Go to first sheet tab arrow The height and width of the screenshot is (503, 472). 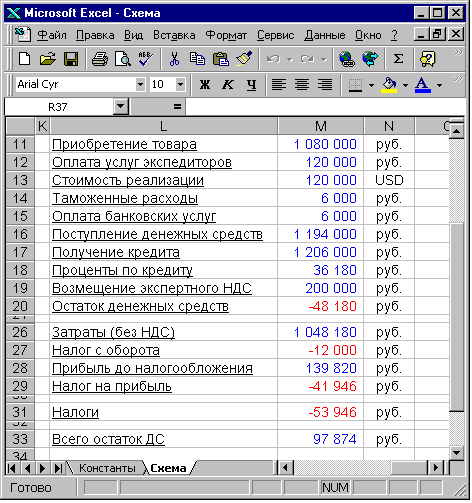click(12, 468)
